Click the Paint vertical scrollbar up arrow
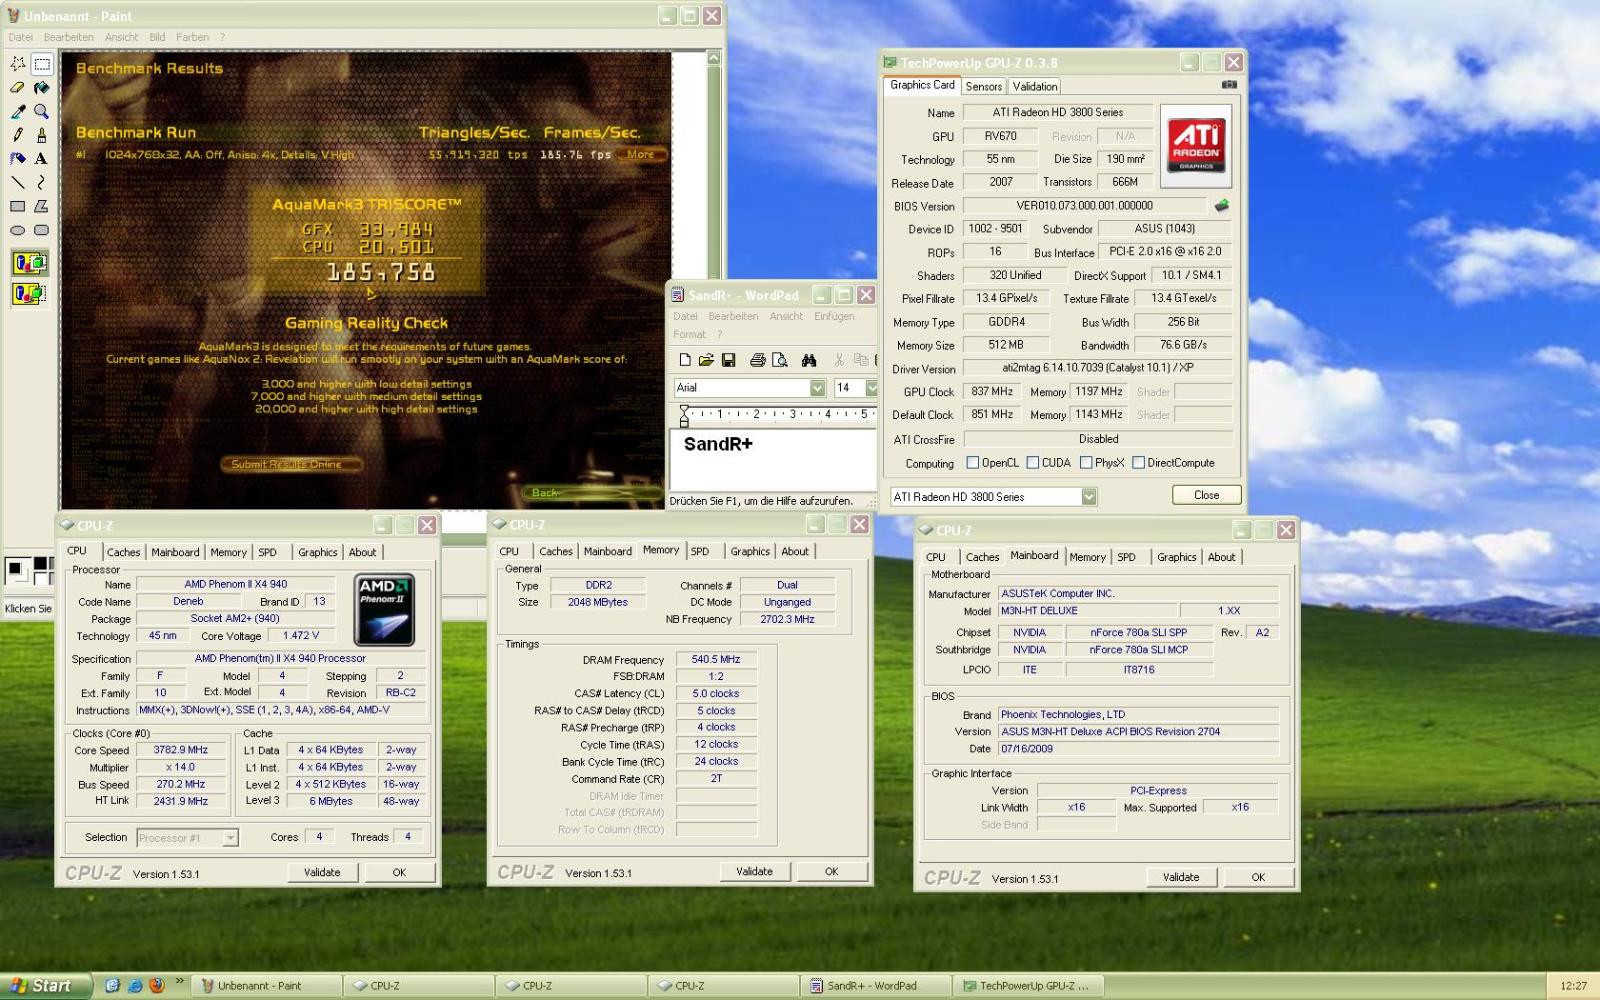The width and height of the screenshot is (1600, 1000). (714, 59)
